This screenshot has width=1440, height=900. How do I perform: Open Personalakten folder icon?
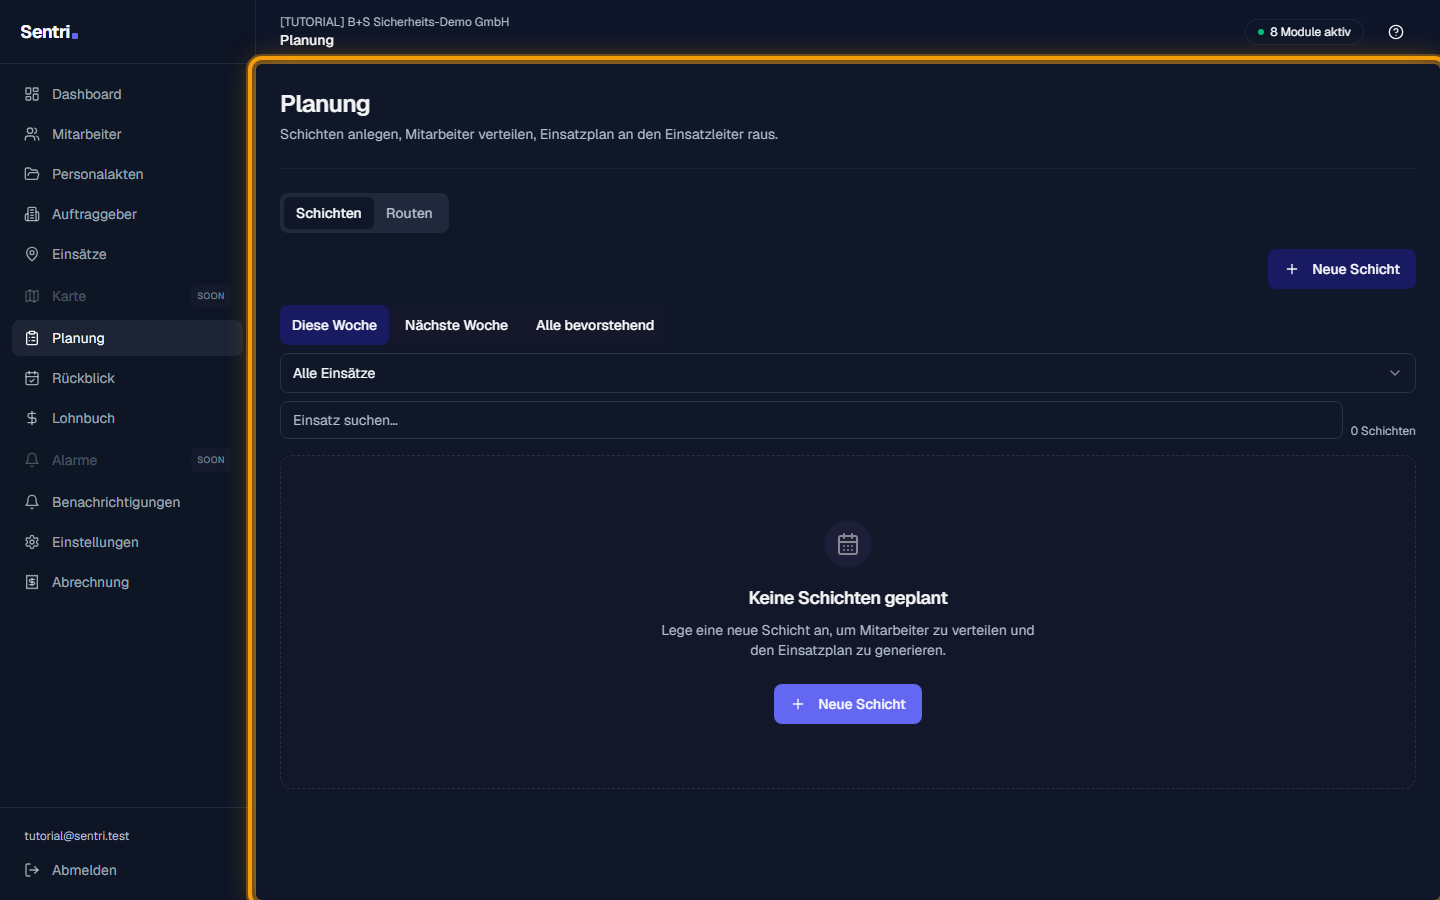coord(32,174)
